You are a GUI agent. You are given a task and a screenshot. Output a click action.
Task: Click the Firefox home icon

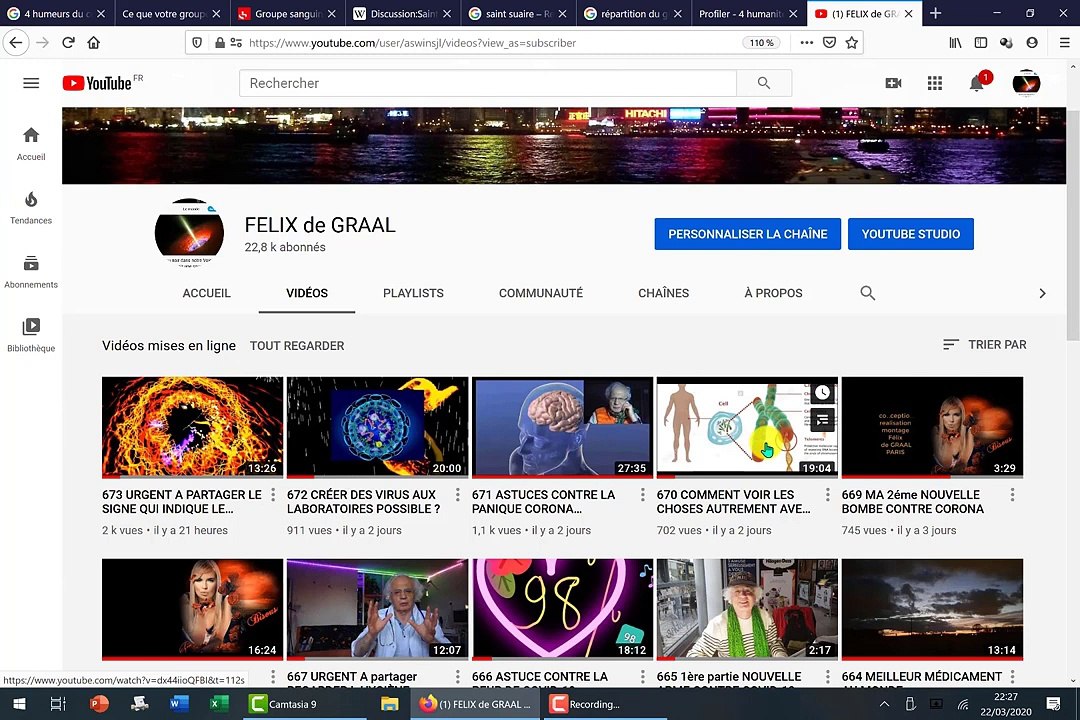(x=94, y=43)
